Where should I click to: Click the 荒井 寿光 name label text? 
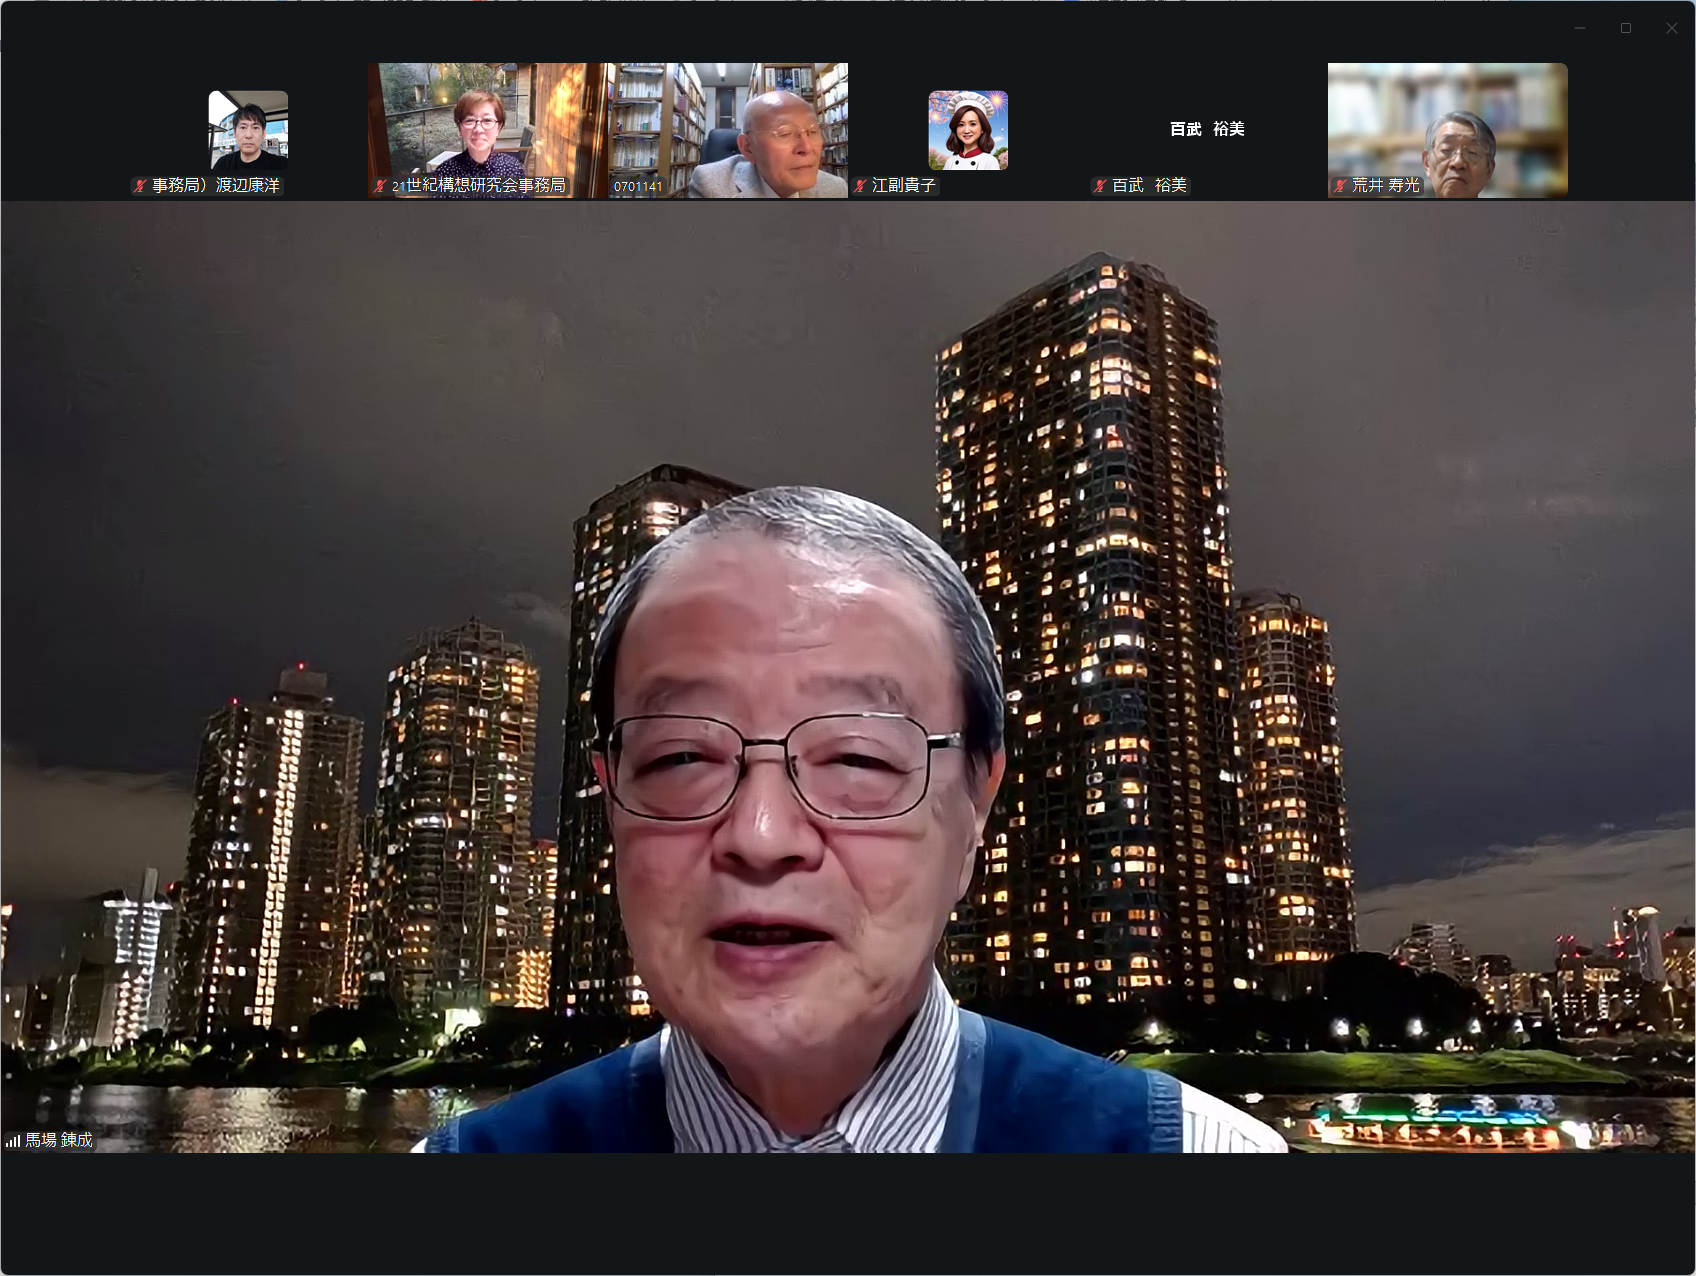(x=1385, y=186)
